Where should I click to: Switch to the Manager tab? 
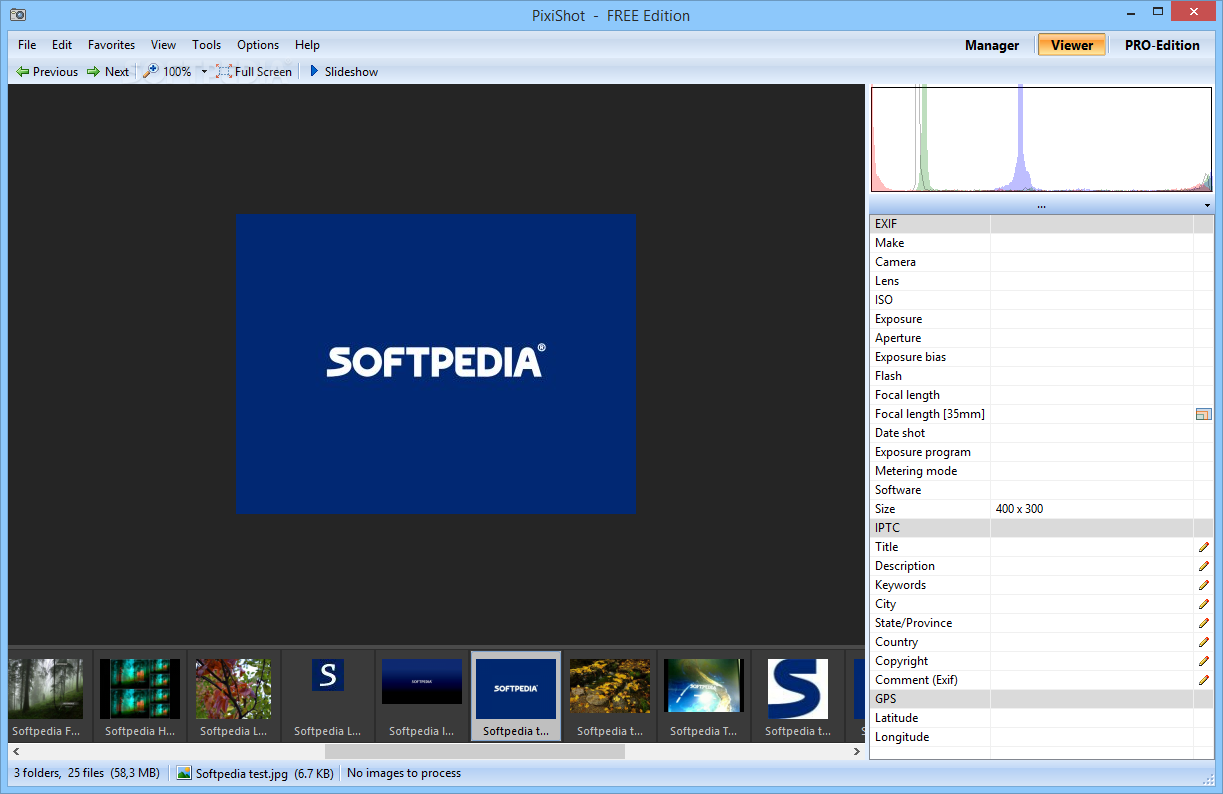[x=992, y=45]
